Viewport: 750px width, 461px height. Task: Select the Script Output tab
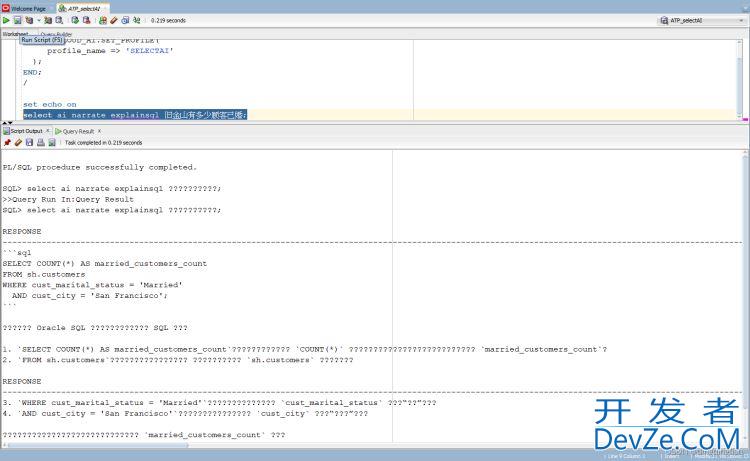click(x=26, y=131)
